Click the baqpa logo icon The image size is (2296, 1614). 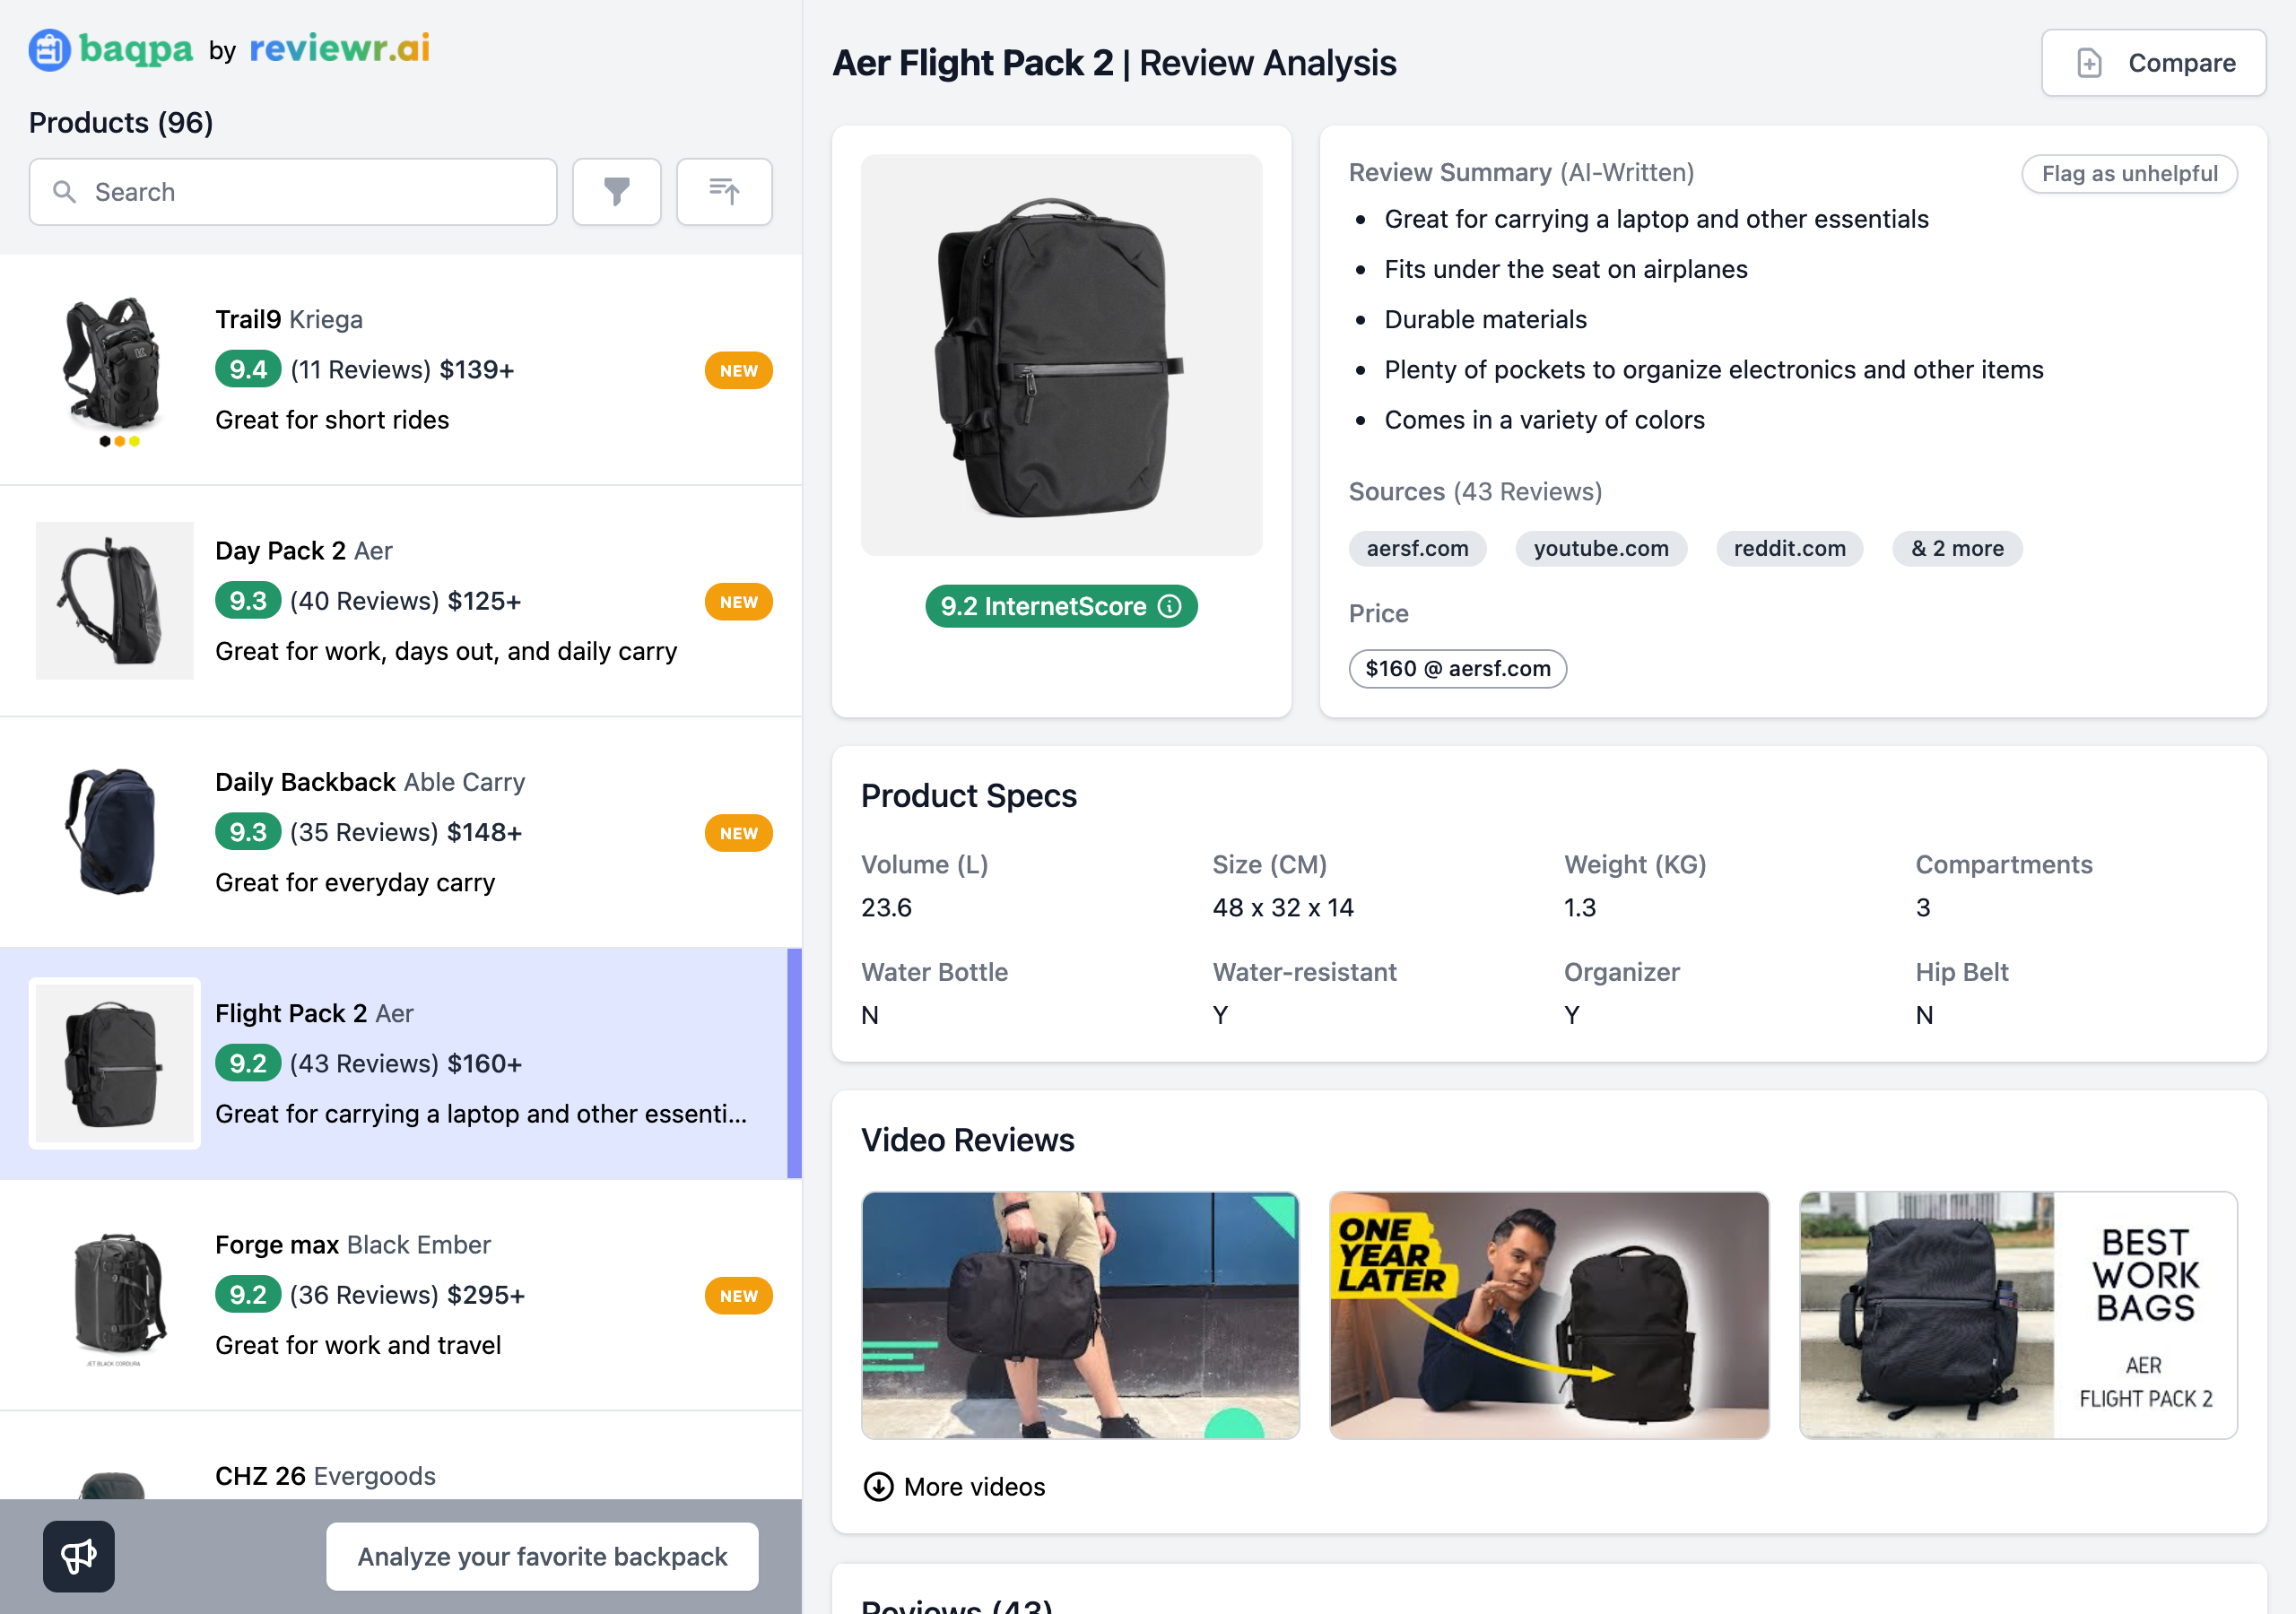pos(49,49)
